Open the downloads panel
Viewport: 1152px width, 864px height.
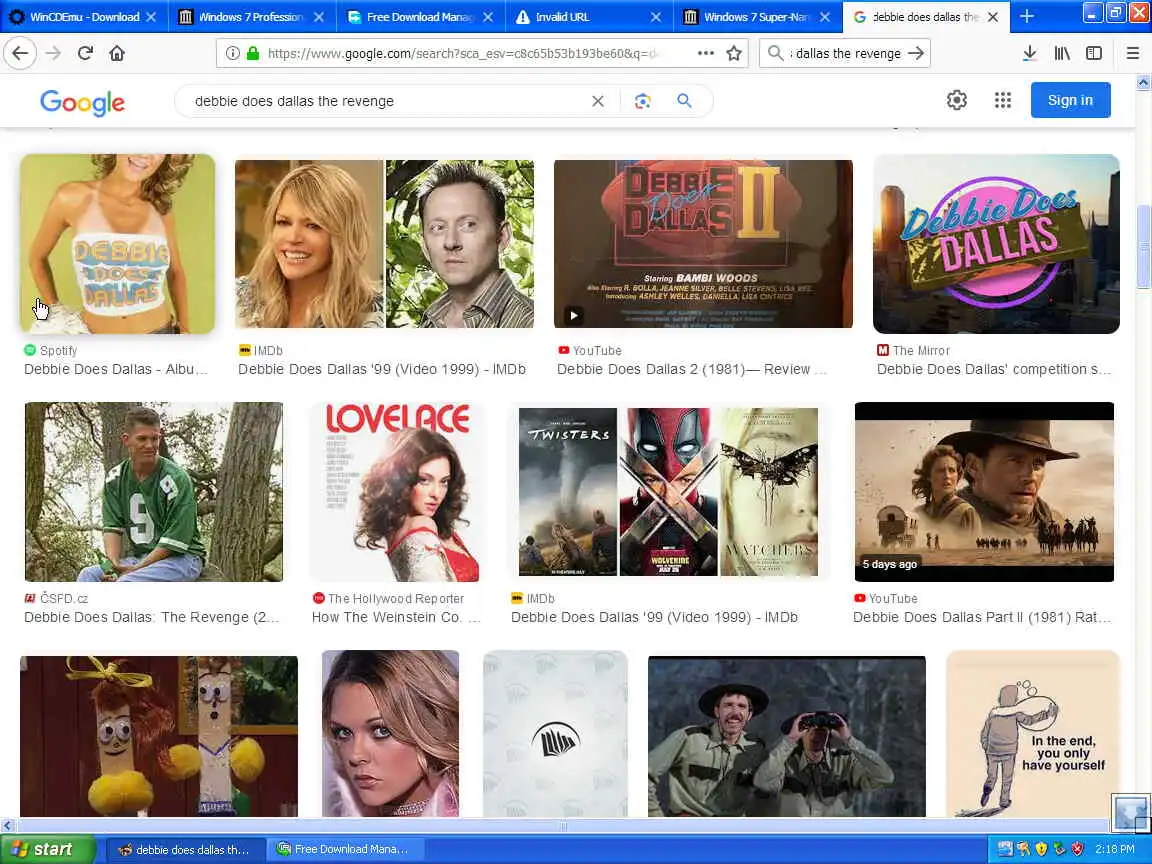coord(1029,53)
